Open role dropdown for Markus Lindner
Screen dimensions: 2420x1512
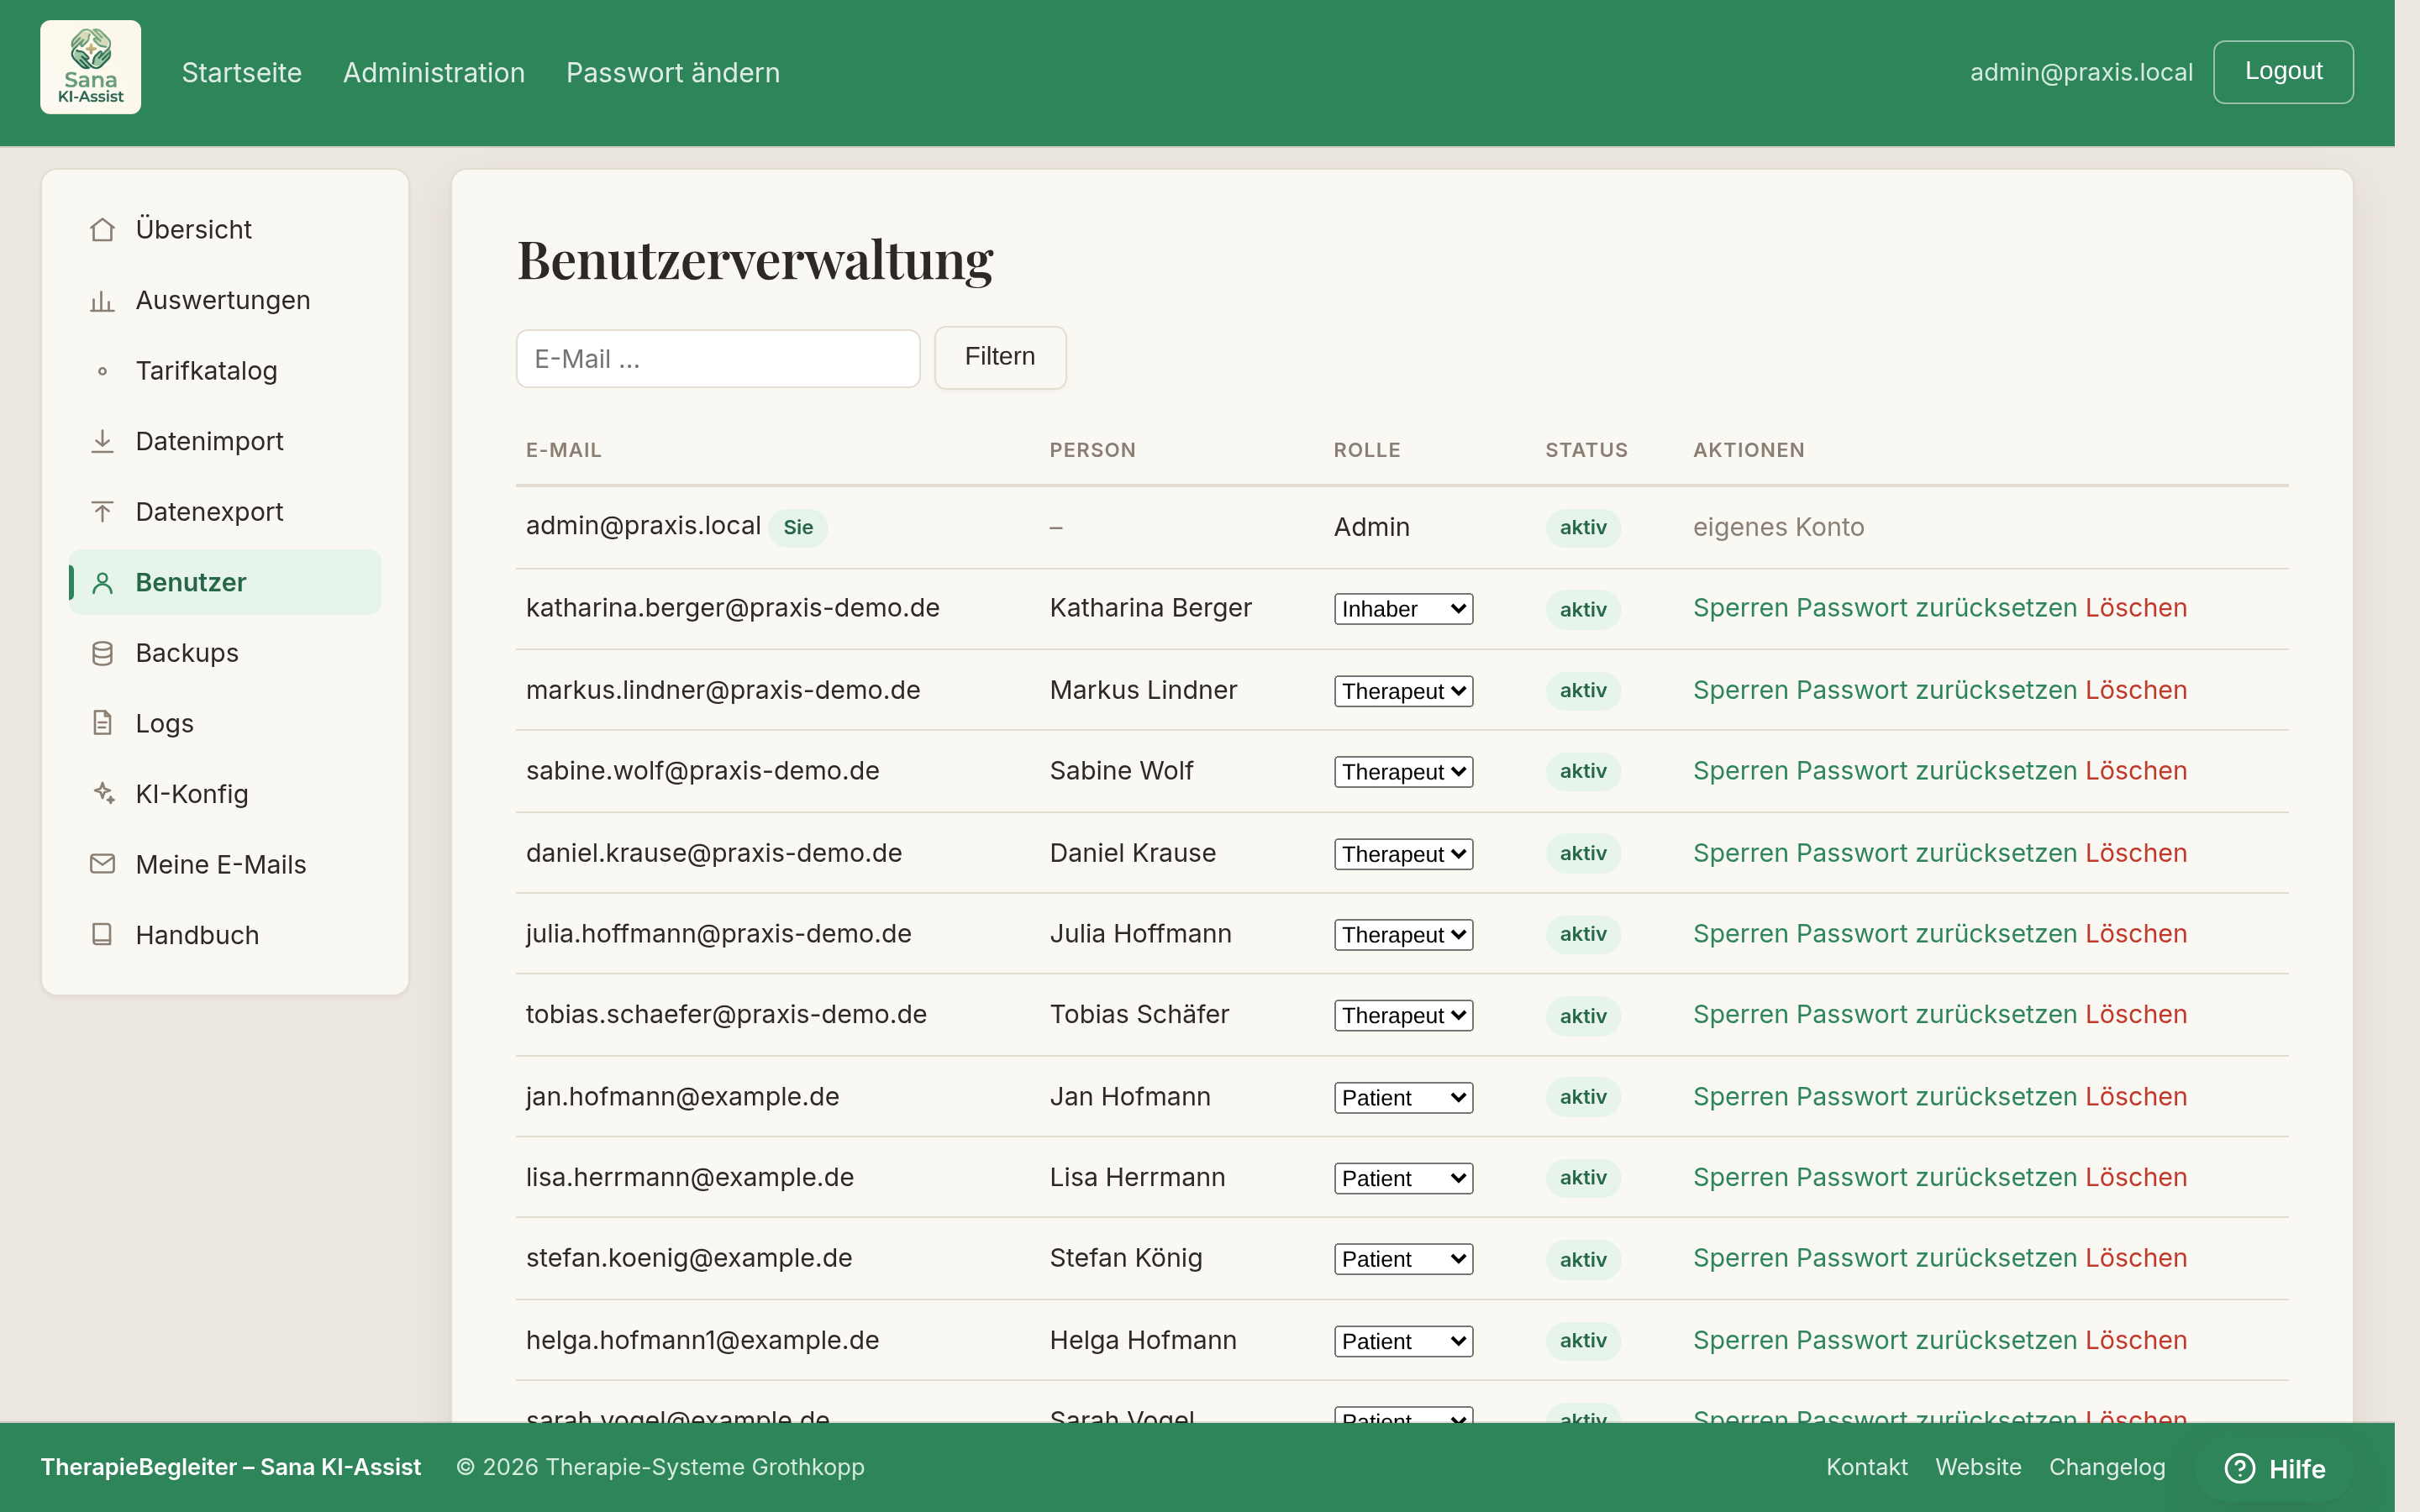tap(1403, 691)
